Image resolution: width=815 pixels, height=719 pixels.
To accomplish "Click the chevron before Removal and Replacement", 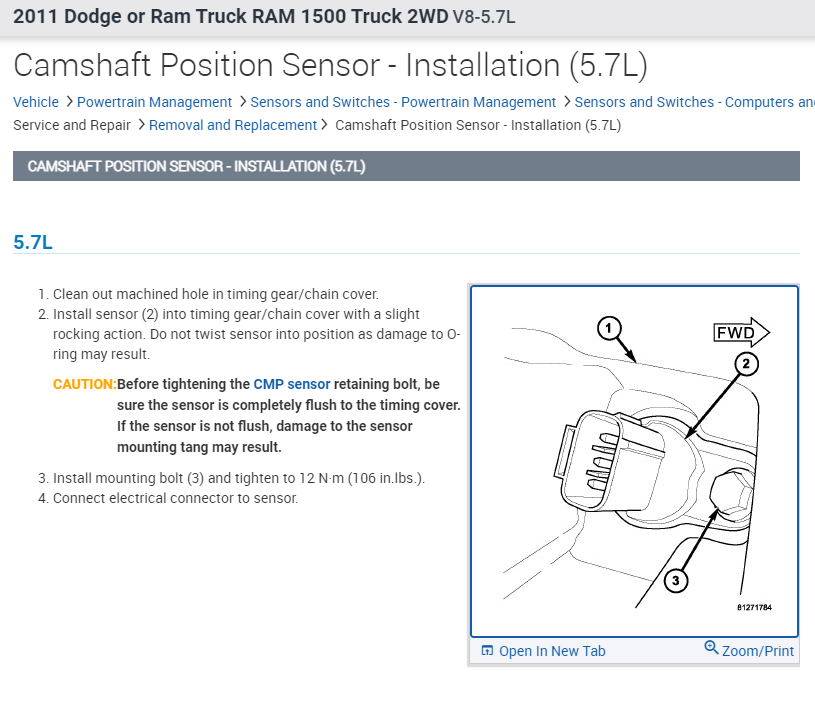I will [x=140, y=125].
